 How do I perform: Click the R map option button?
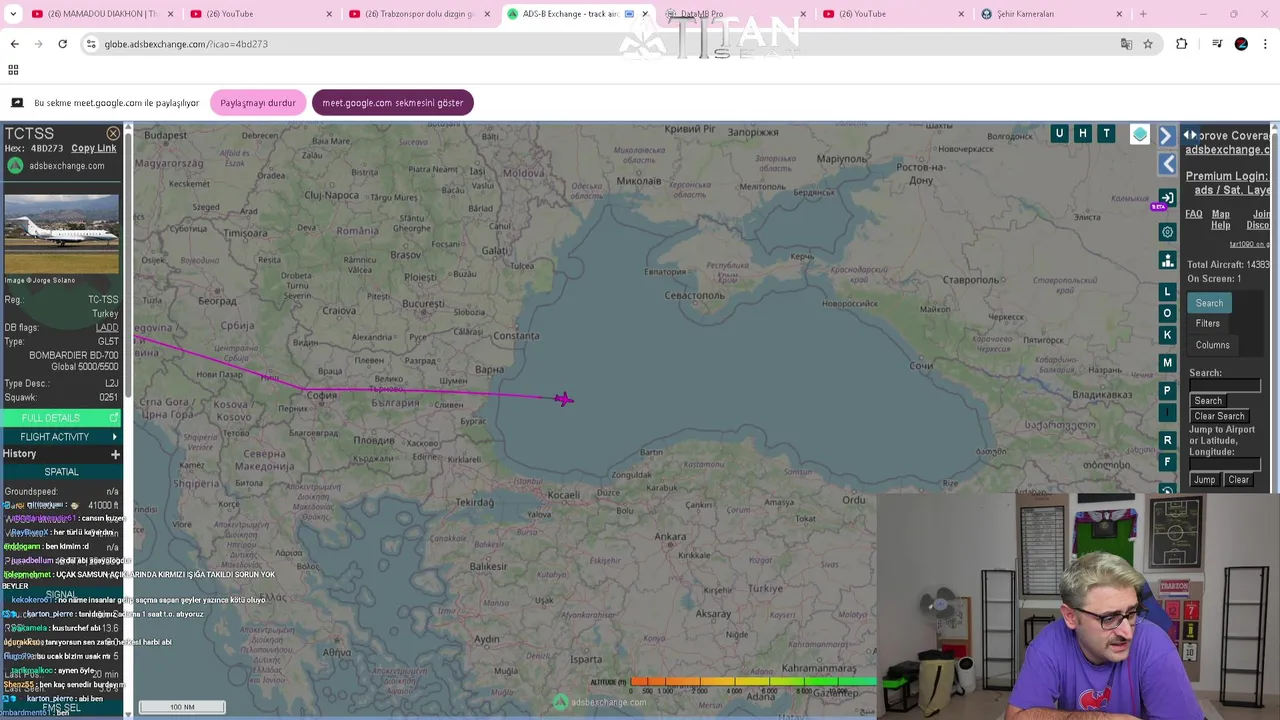coord(1167,440)
